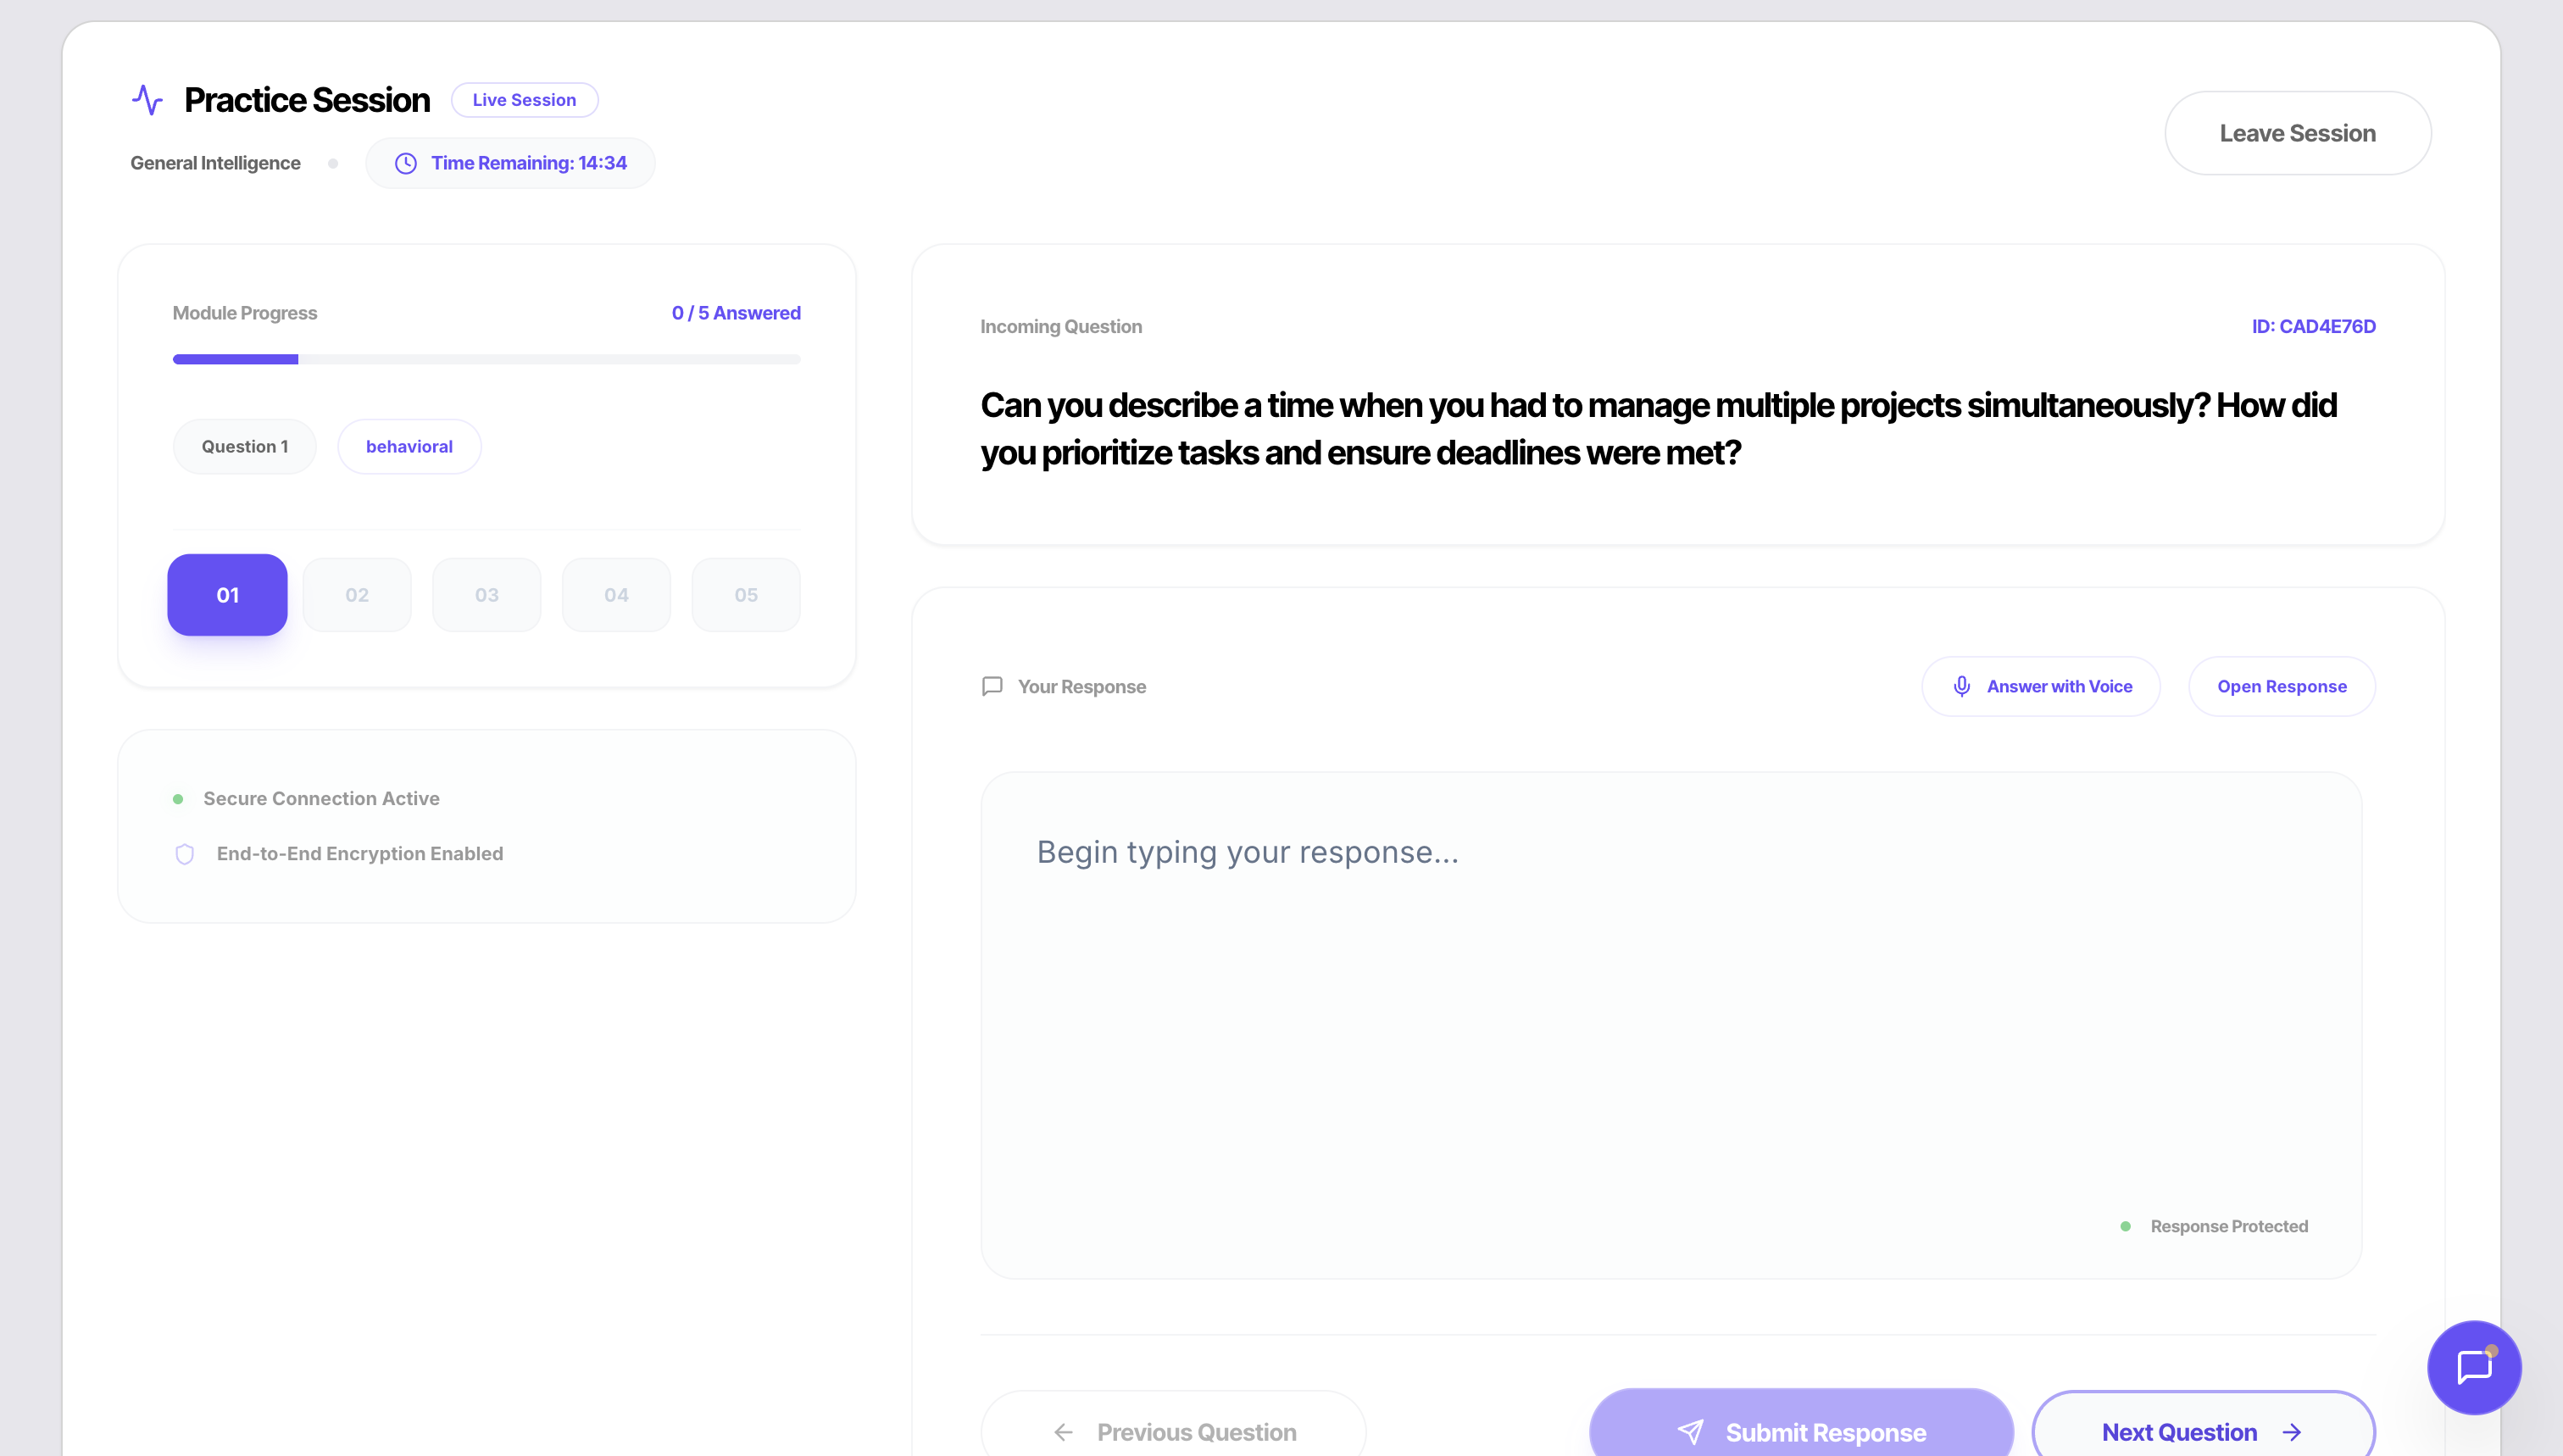
Task: Click the shield icon beside End-to-End Encryption
Action: [185, 854]
